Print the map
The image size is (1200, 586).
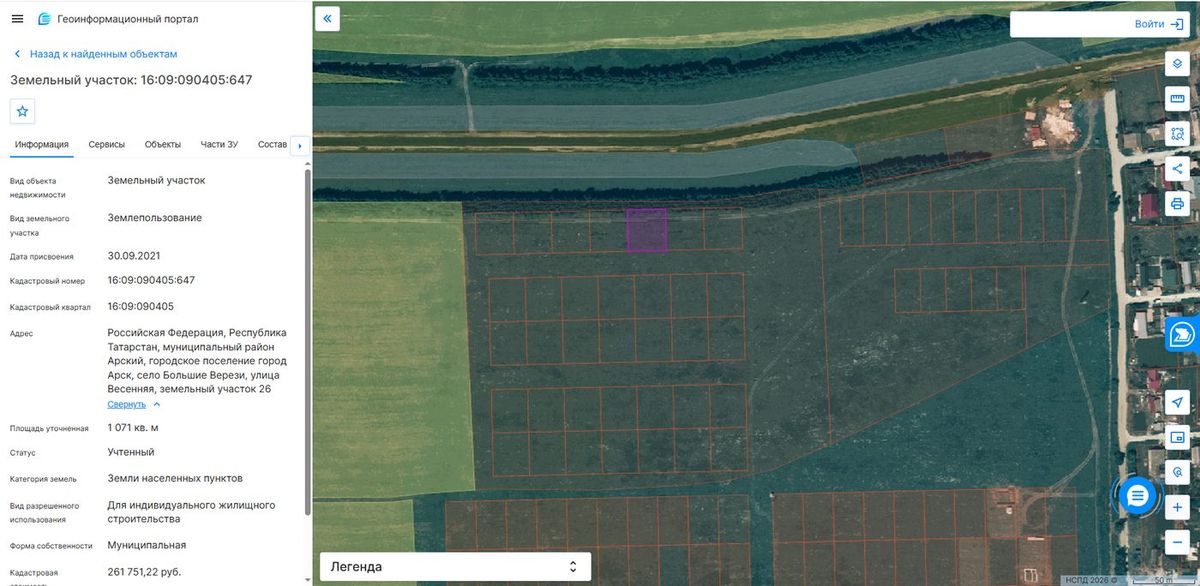(x=1177, y=204)
